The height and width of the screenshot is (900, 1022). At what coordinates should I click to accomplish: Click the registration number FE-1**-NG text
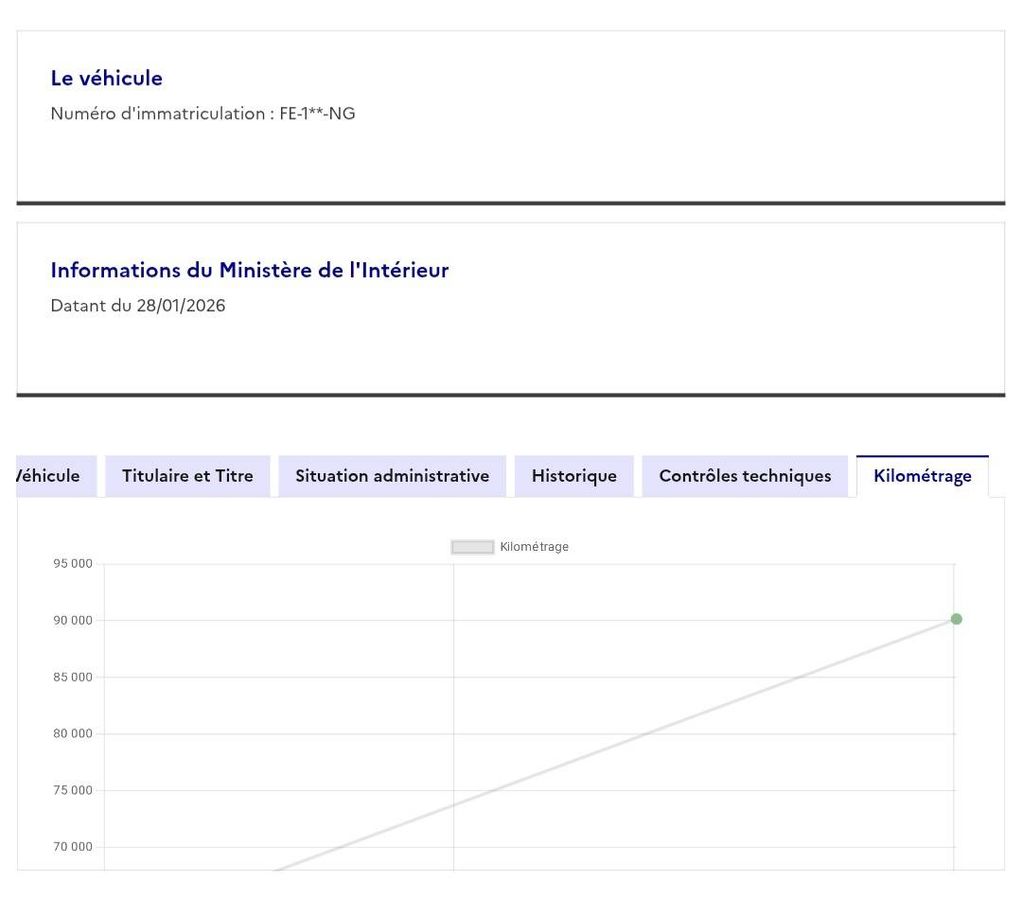click(316, 113)
